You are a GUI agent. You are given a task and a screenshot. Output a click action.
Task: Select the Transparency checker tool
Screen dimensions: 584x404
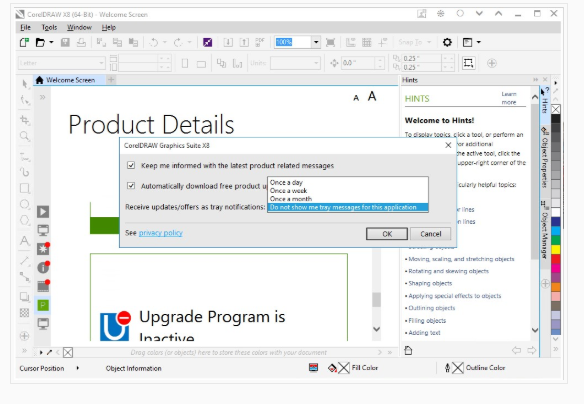pos(25,313)
